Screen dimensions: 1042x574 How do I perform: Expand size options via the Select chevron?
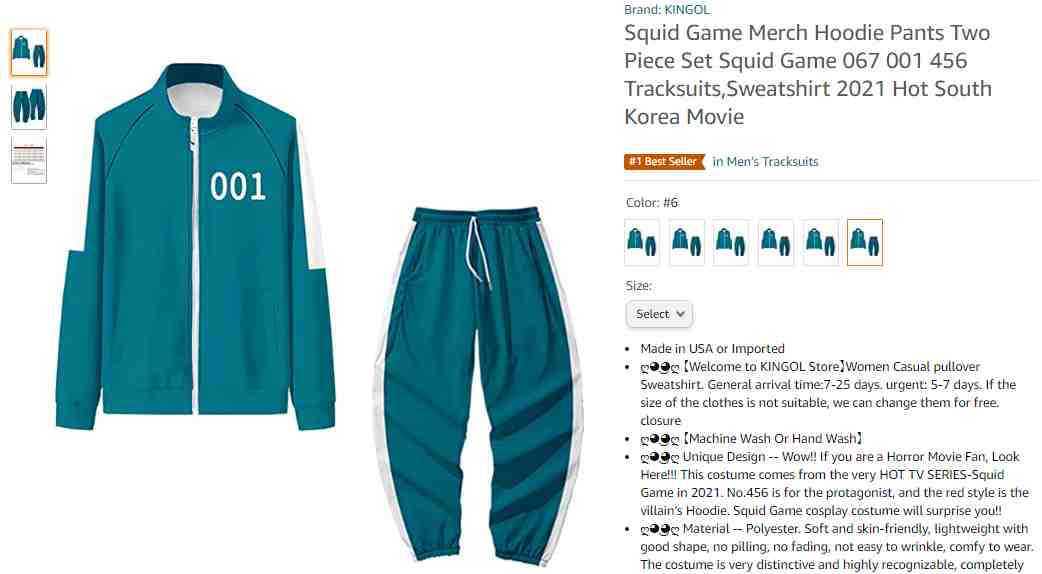[680, 314]
